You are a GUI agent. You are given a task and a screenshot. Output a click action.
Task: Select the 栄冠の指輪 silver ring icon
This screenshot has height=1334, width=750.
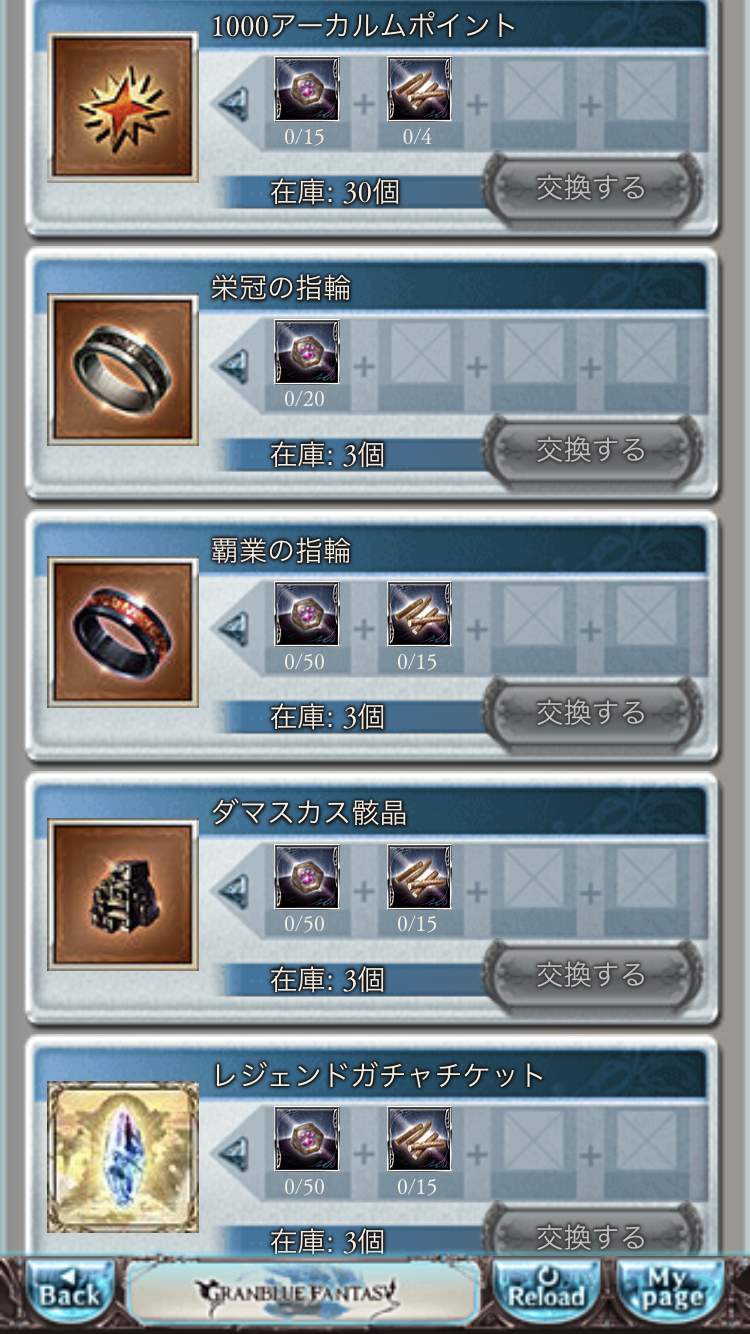(x=123, y=370)
